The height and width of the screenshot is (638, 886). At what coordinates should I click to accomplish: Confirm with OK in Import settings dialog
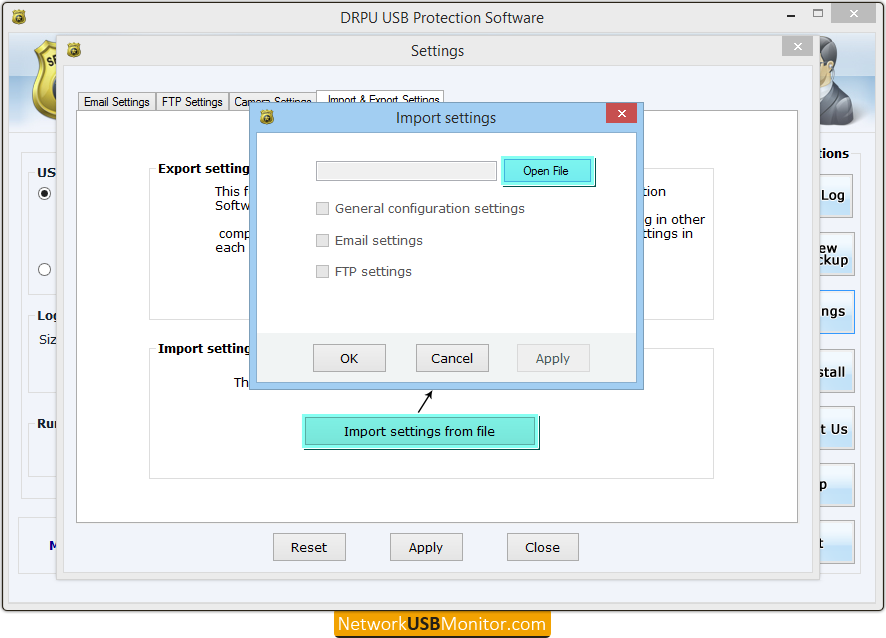[x=349, y=358]
